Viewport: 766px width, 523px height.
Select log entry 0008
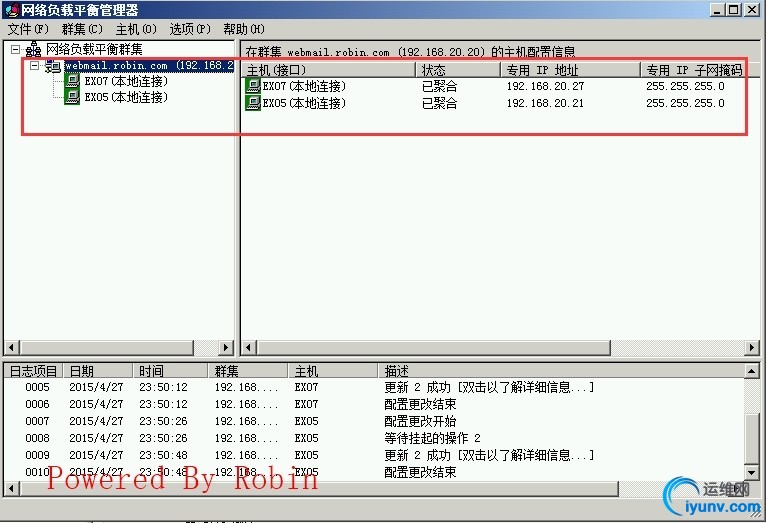pyautogui.click(x=374, y=438)
